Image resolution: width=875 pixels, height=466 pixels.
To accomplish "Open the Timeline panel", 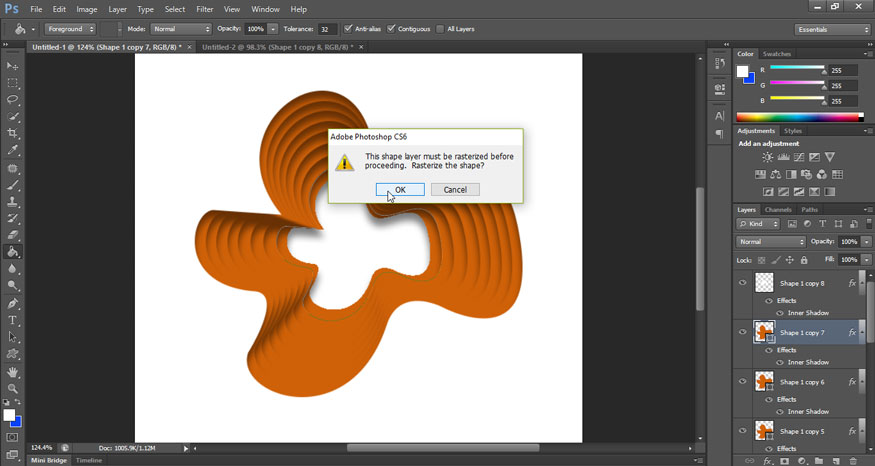I will click(x=89, y=460).
